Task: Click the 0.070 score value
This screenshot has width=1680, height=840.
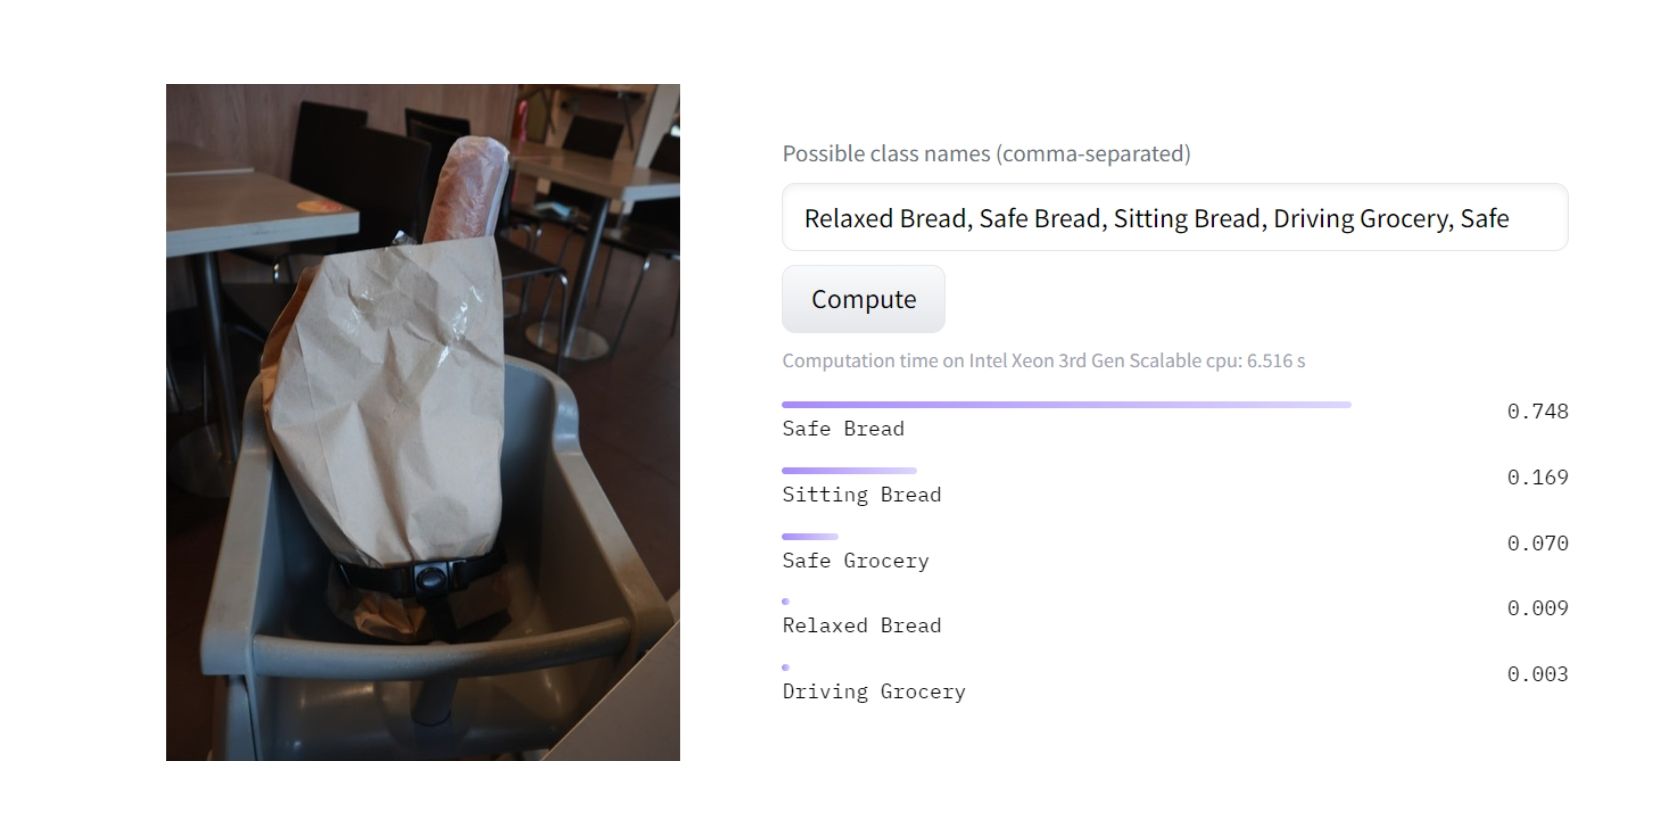Action: [x=1538, y=543]
